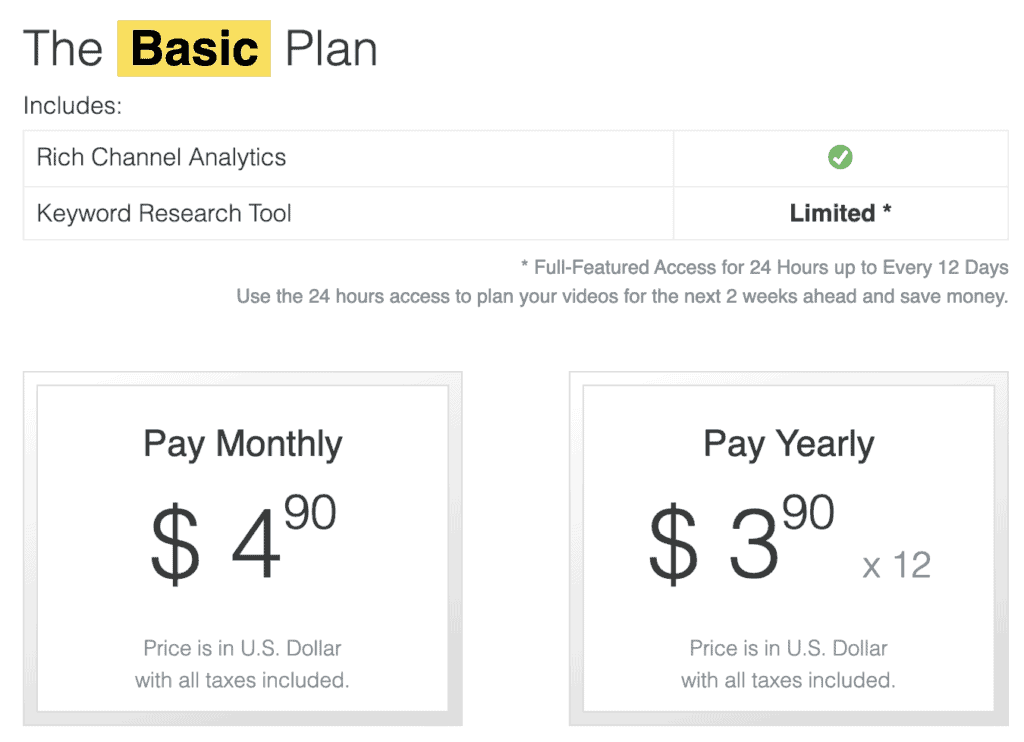The image size is (1024, 742).
Task: Click the yellow highlighted Basic label
Action: pos(194,48)
